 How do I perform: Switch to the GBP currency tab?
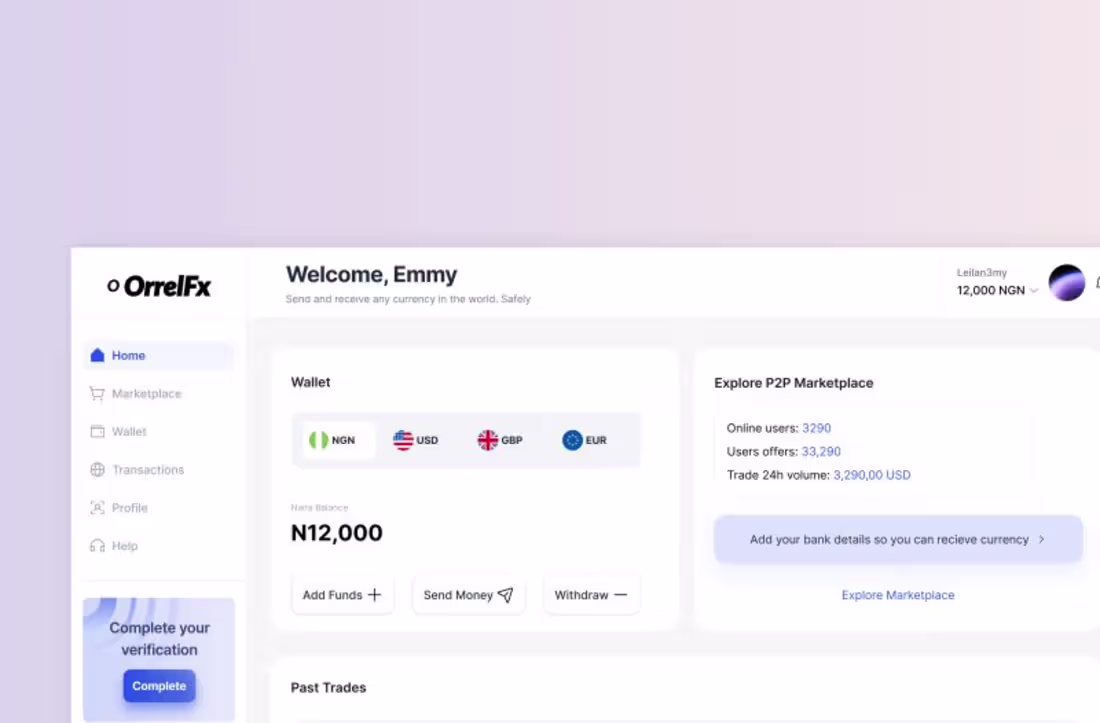coord(500,440)
